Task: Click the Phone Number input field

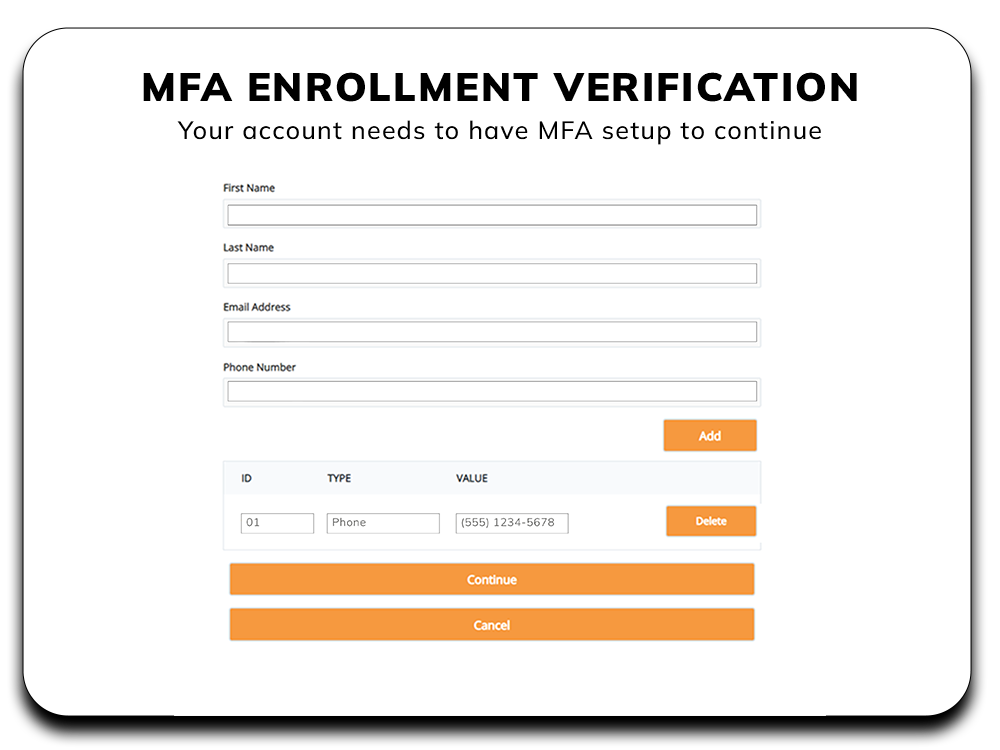Action: 491,391
